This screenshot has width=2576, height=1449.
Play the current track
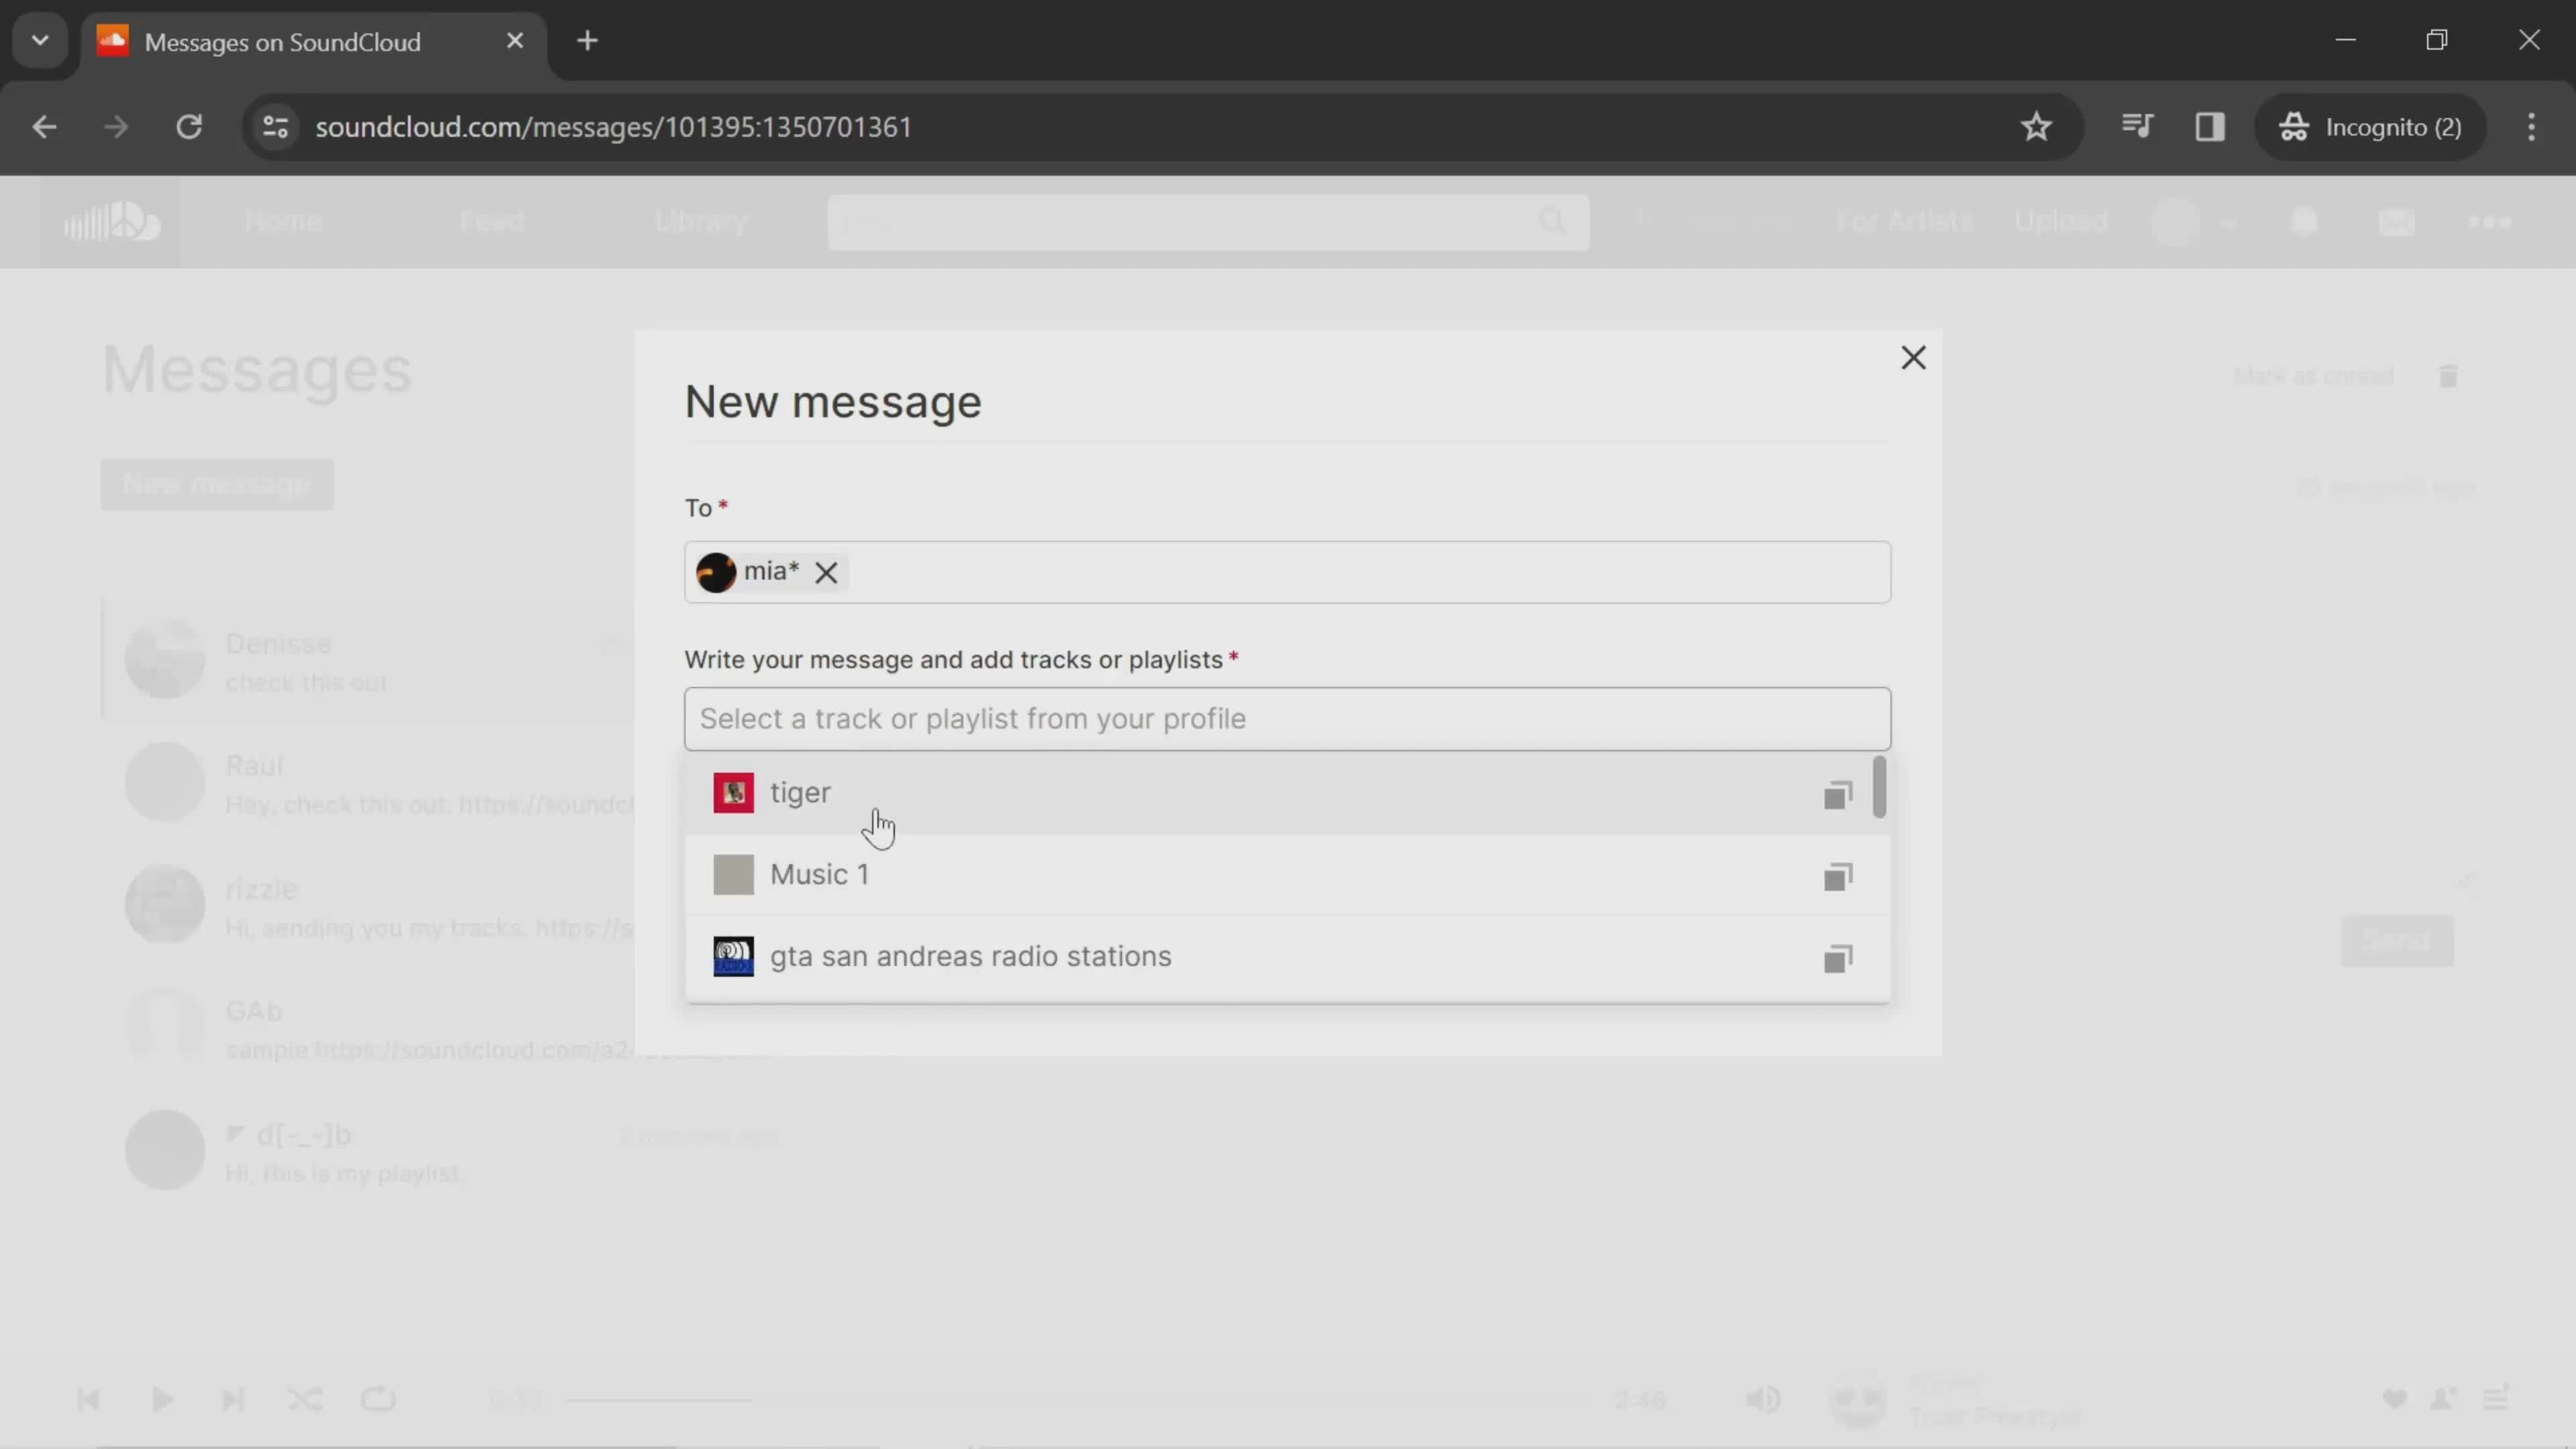161,1400
